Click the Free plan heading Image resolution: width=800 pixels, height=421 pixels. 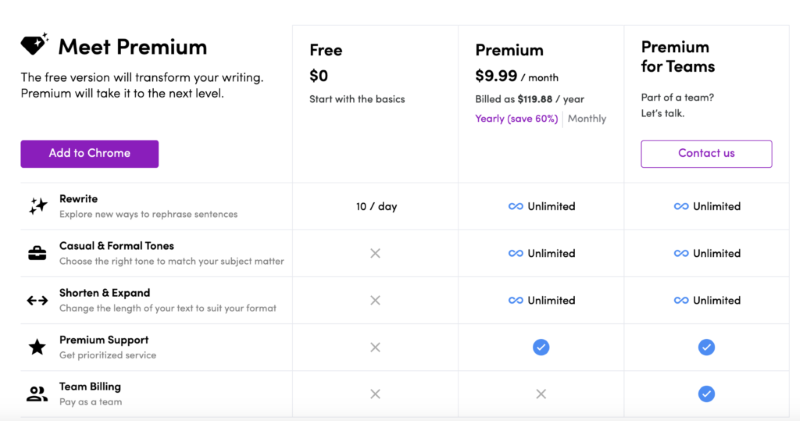pyautogui.click(x=326, y=50)
